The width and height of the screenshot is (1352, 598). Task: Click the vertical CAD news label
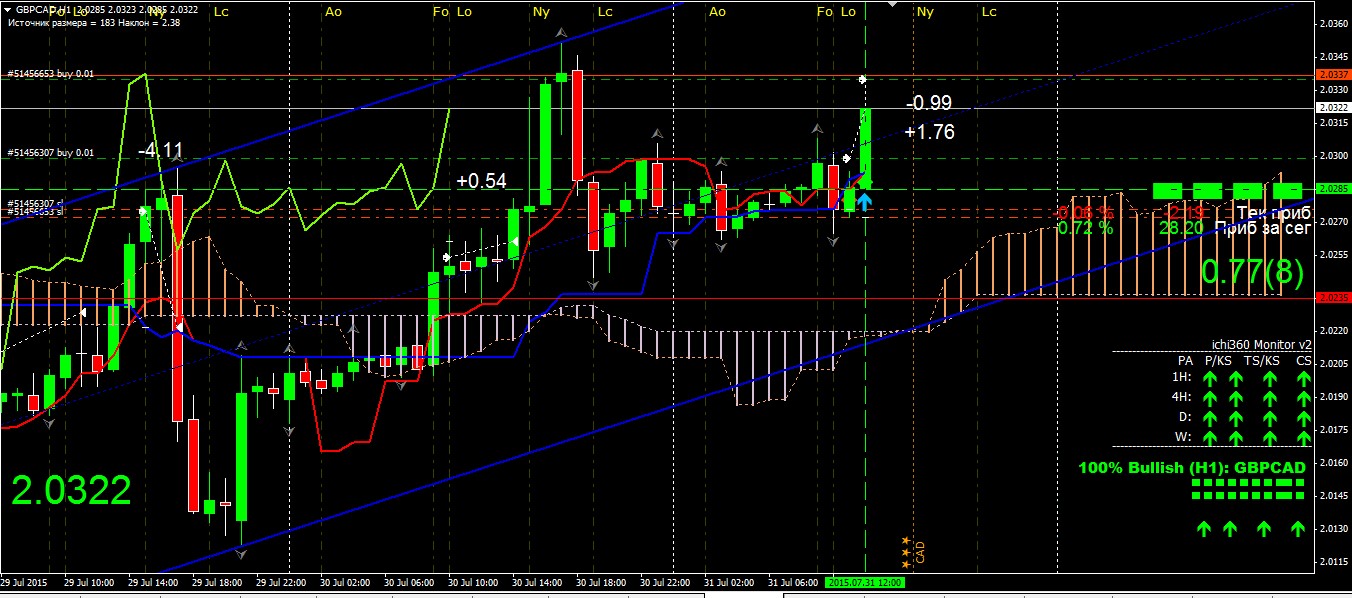click(x=920, y=551)
